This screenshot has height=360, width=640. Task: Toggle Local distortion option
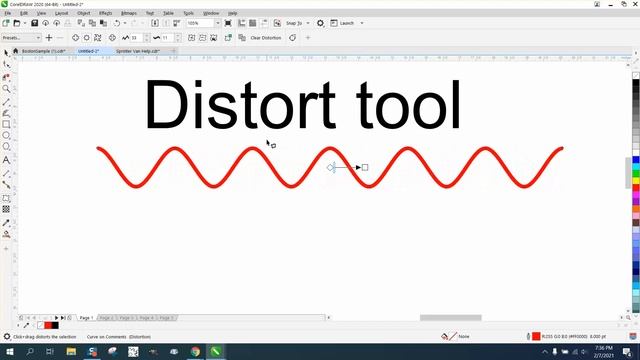[213, 38]
